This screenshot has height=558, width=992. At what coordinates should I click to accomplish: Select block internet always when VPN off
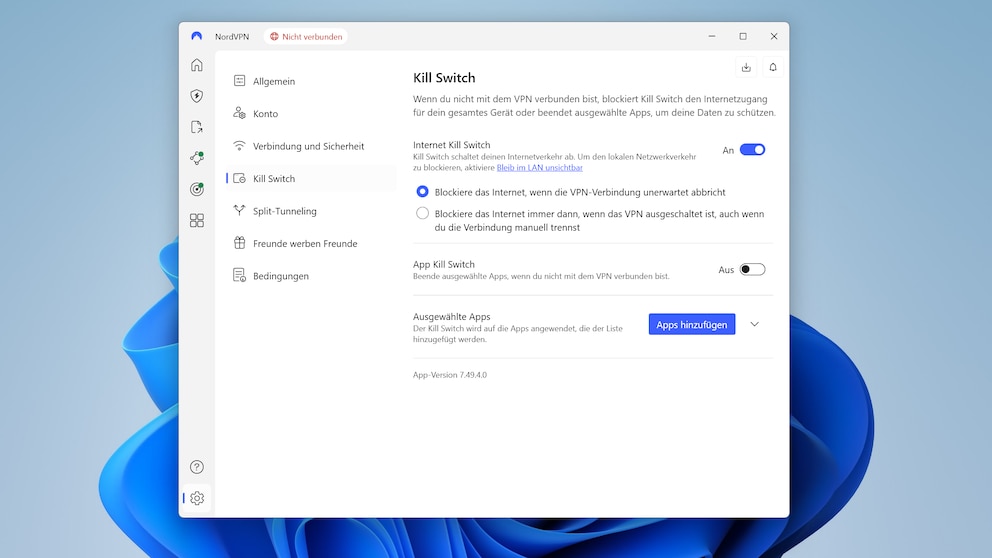[422, 213]
